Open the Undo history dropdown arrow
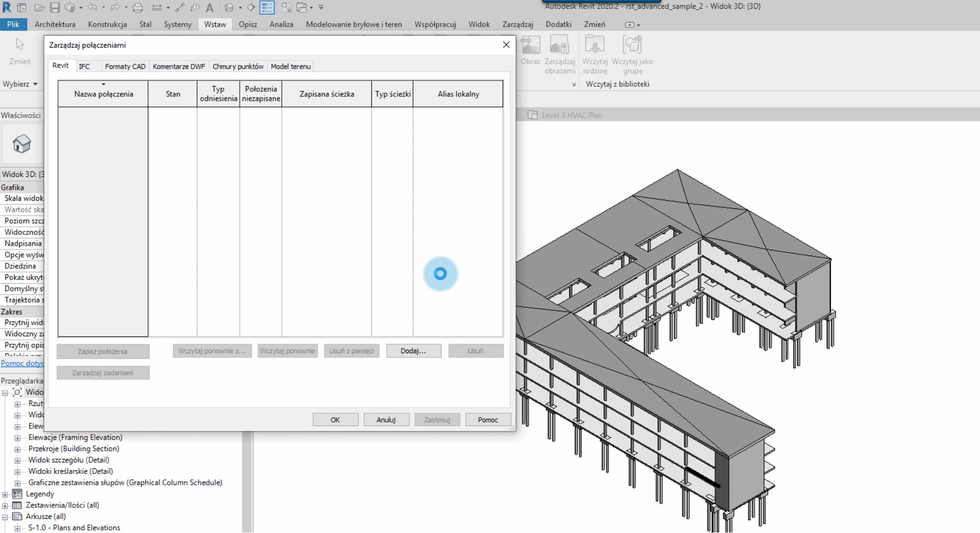980x533 pixels. 103,8
